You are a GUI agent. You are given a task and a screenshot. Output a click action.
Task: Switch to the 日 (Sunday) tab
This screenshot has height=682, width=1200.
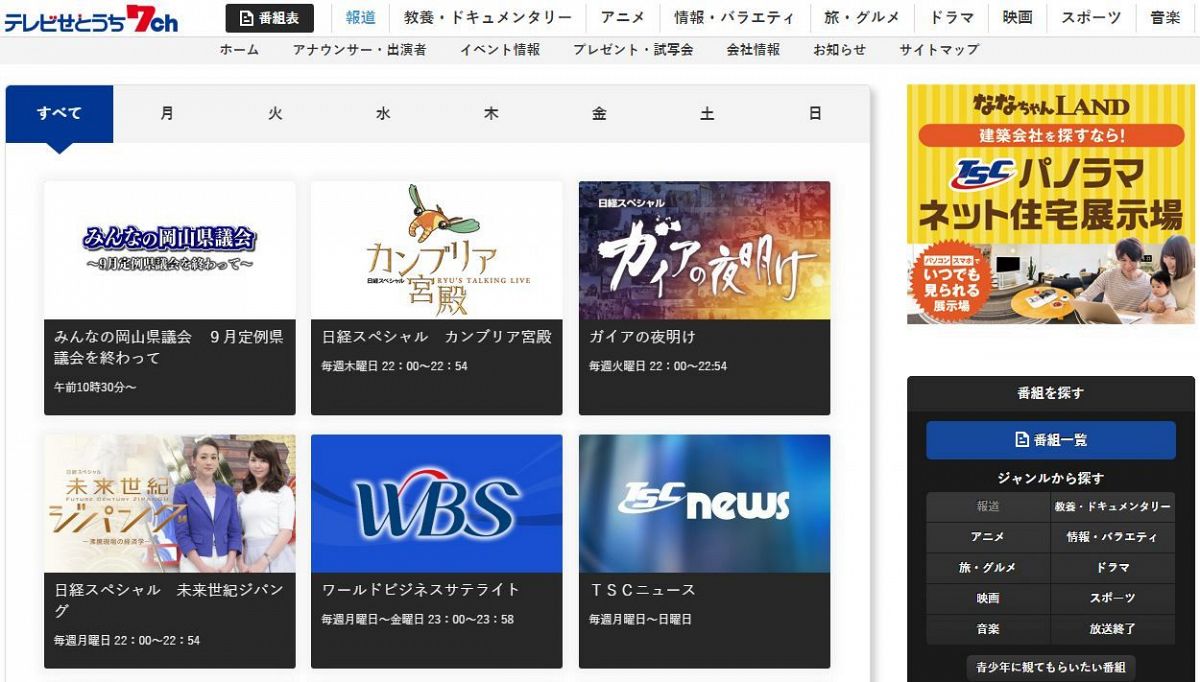click(815, 113)
